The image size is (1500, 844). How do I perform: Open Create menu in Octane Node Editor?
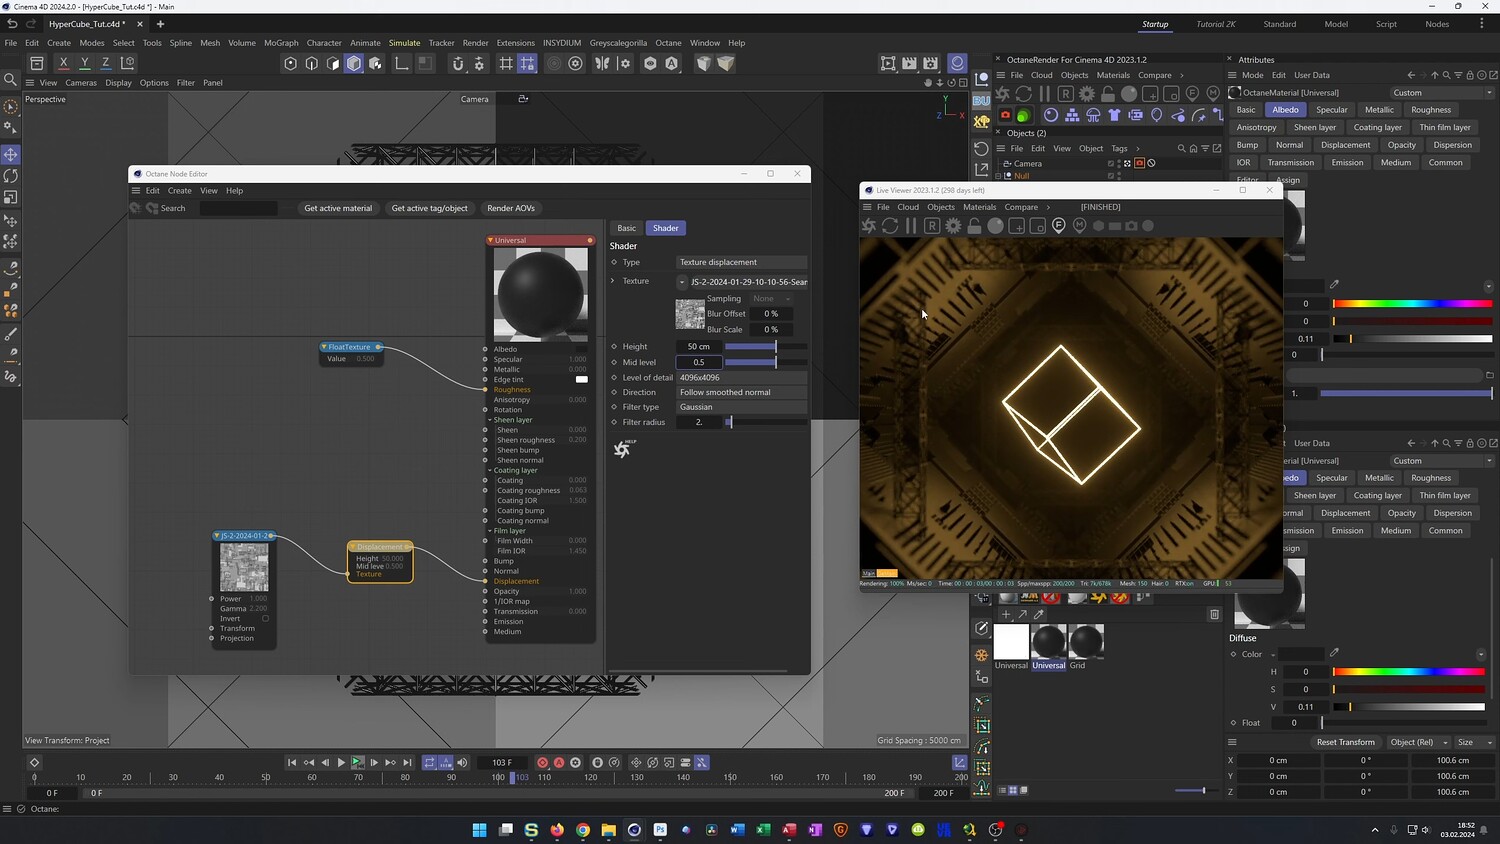pyautogui.click(x=180, y=191)
